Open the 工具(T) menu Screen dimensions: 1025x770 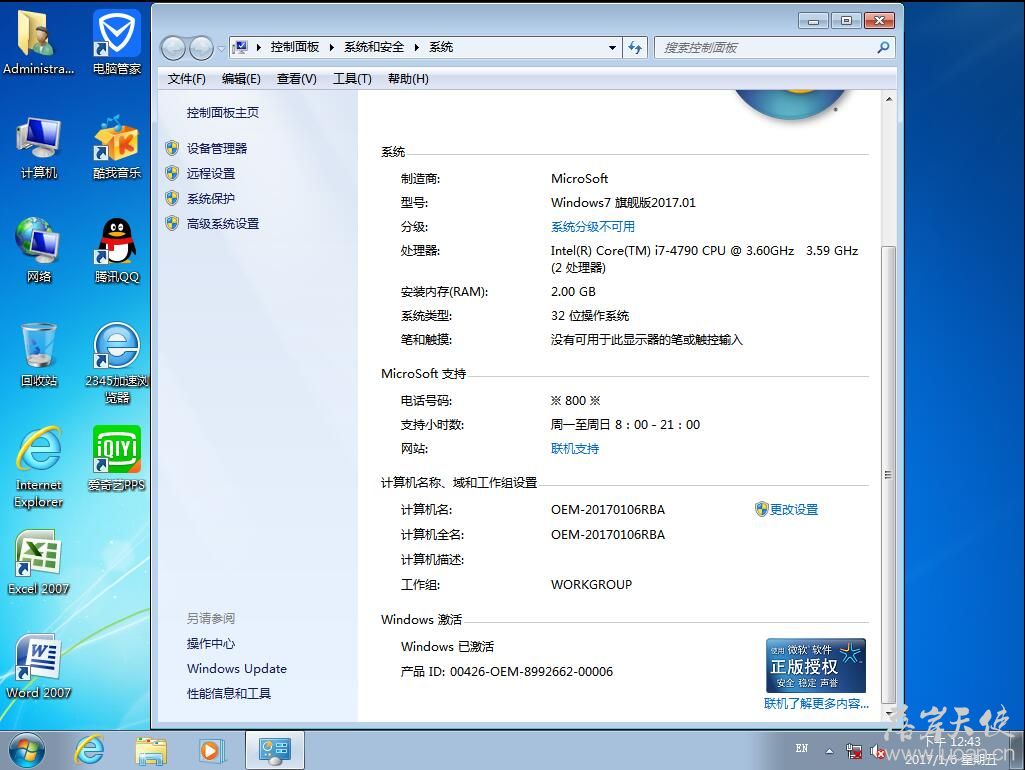coord(352,79)
